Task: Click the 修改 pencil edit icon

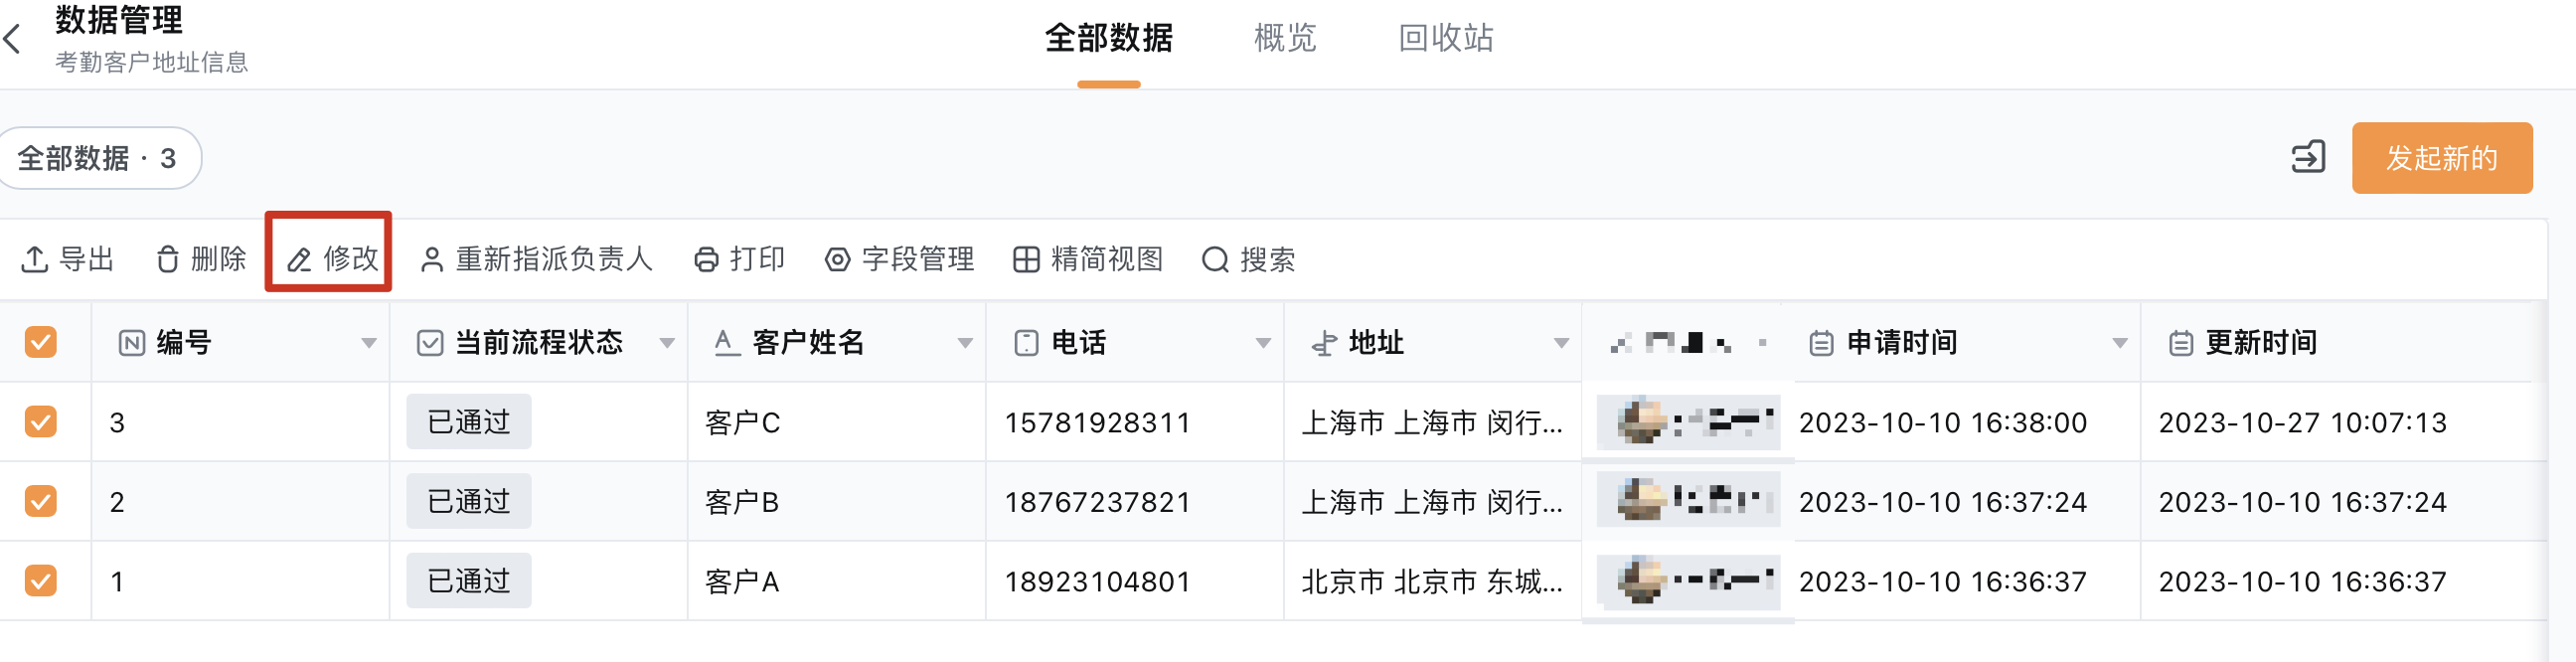Action: 299,260
